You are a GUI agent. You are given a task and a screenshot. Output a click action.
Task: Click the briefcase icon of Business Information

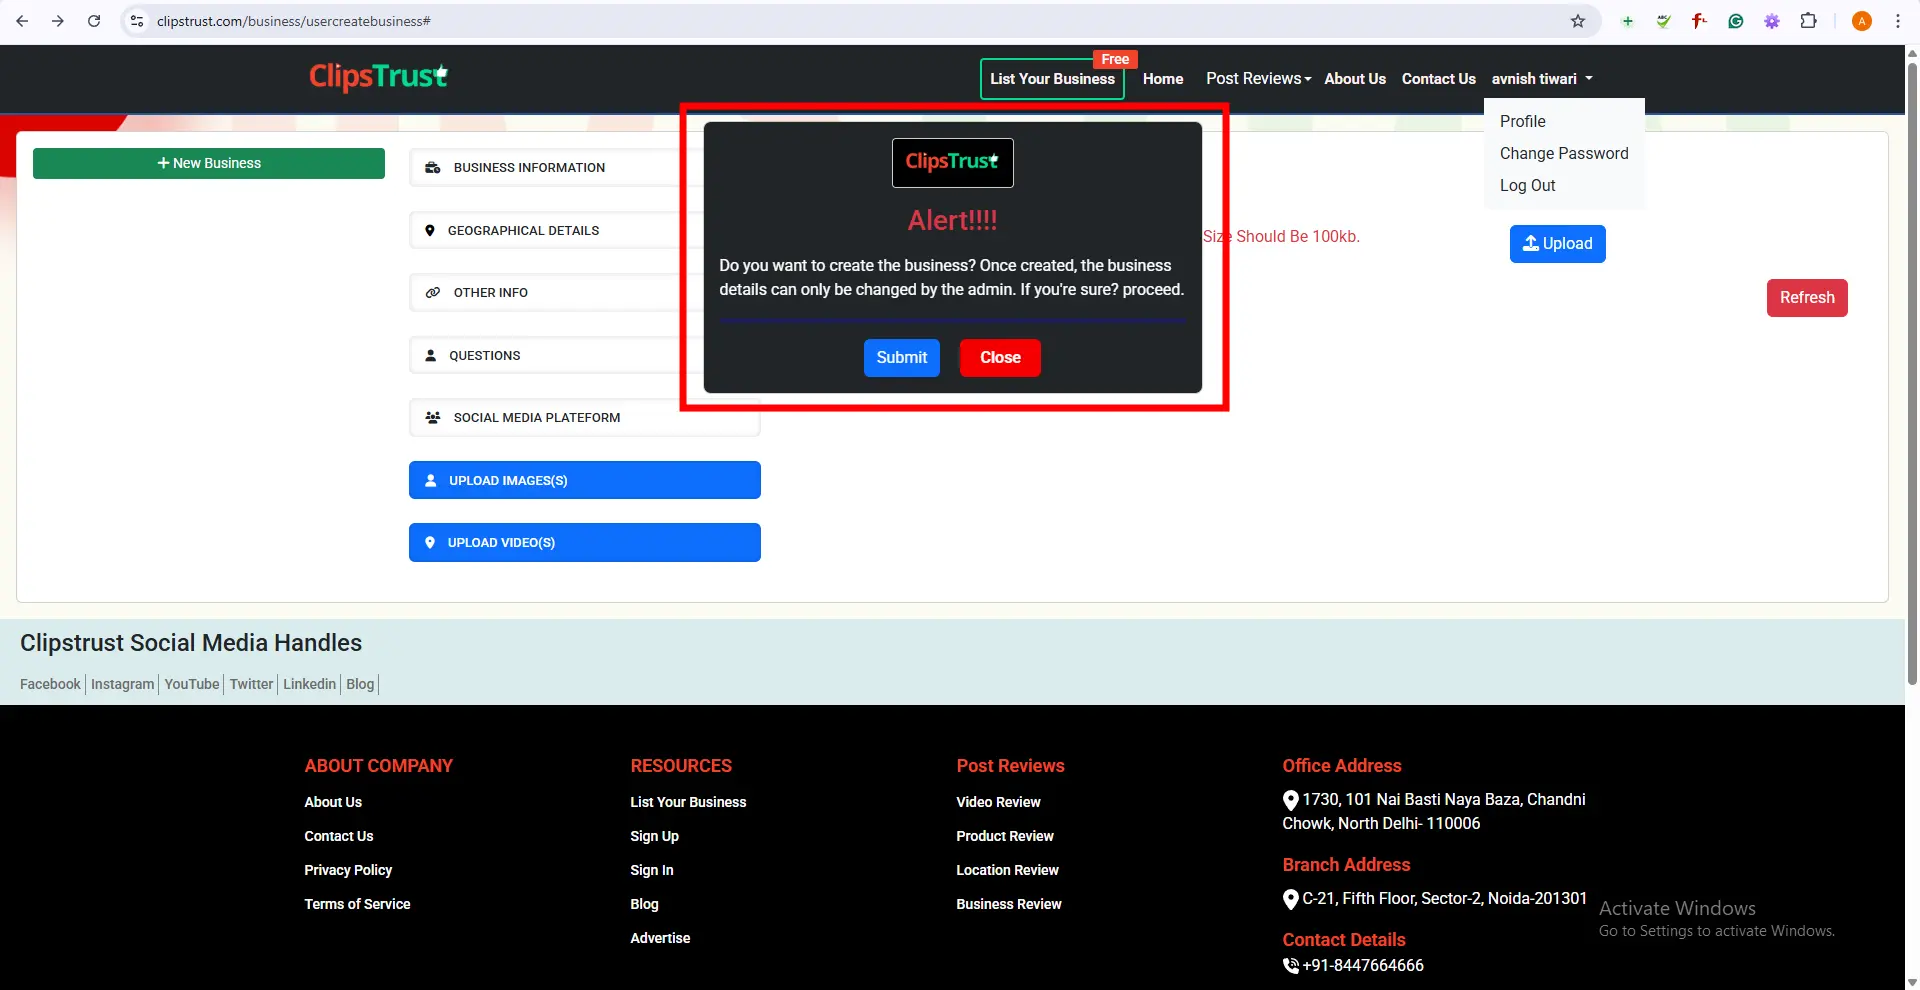433,168
